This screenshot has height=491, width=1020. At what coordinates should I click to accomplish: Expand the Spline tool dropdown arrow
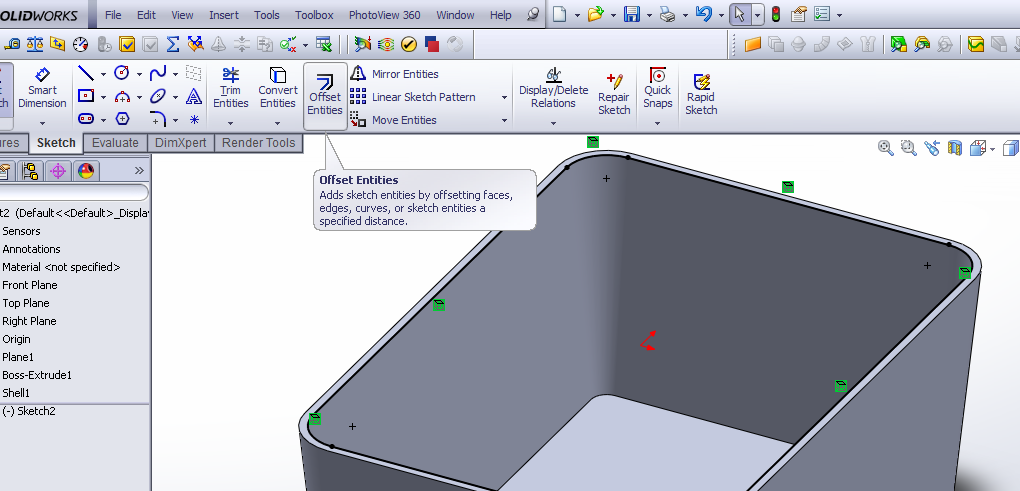coord(175,74)
